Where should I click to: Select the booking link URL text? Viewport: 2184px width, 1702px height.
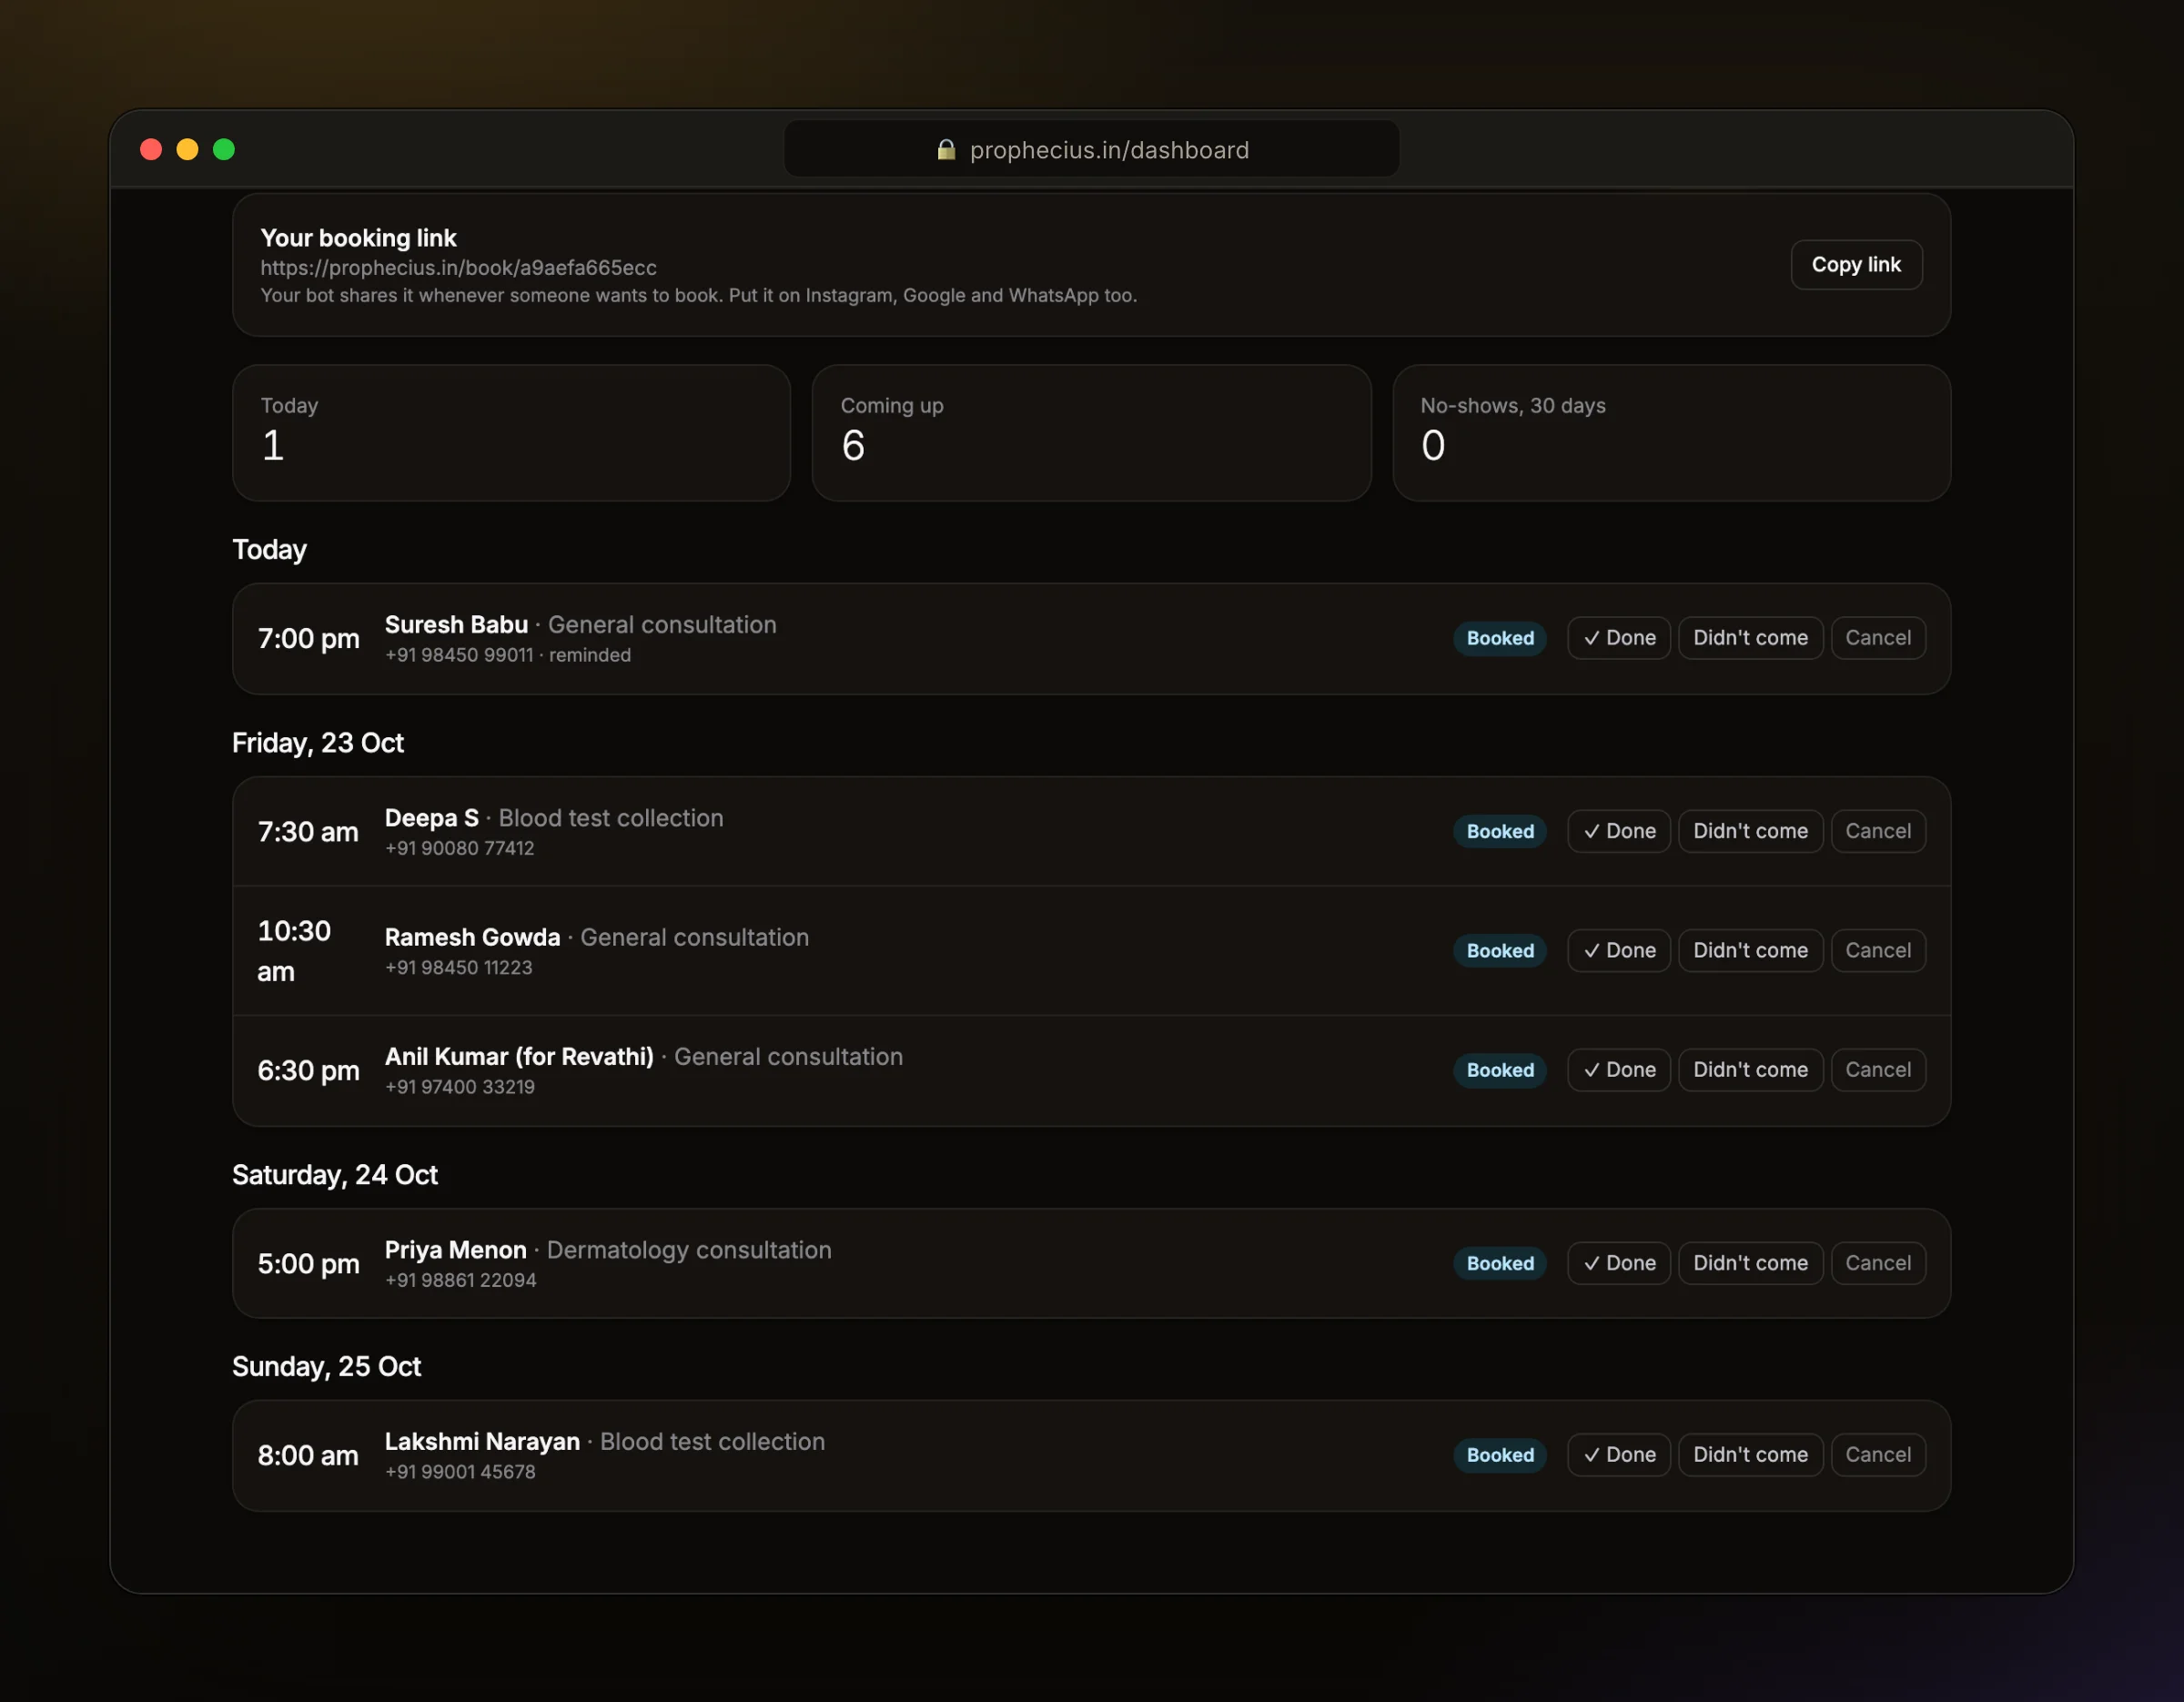click(458, 268)
